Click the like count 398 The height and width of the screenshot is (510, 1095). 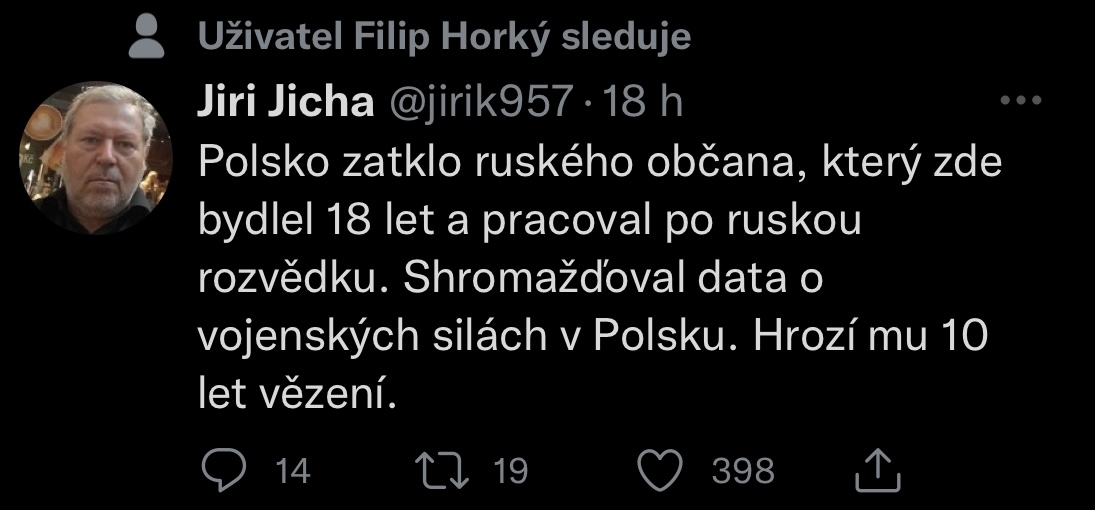[743, 471]
